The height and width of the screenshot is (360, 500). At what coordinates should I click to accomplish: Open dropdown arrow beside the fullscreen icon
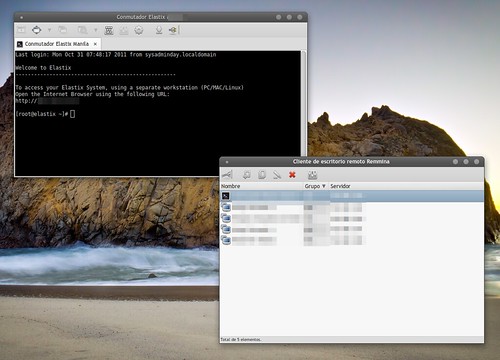(49, 30)
